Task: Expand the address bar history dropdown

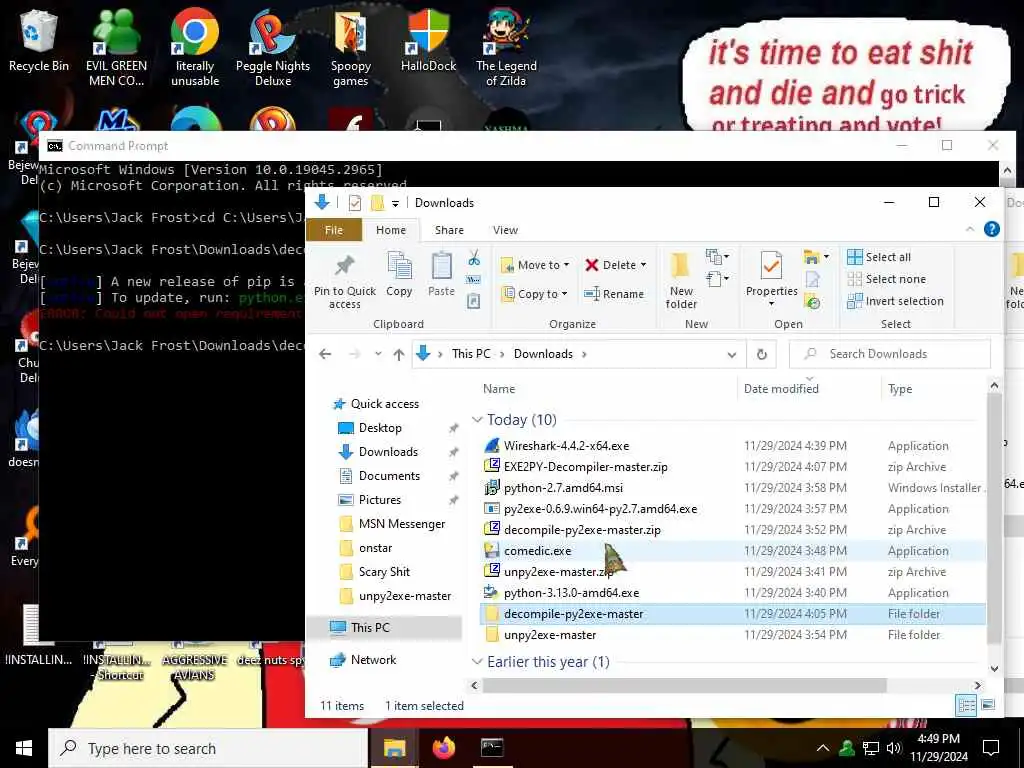Action: point(732,355)
